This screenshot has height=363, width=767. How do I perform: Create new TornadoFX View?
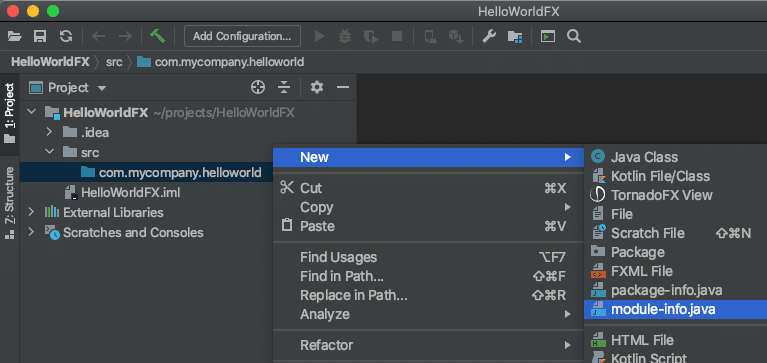coord(676,195)
